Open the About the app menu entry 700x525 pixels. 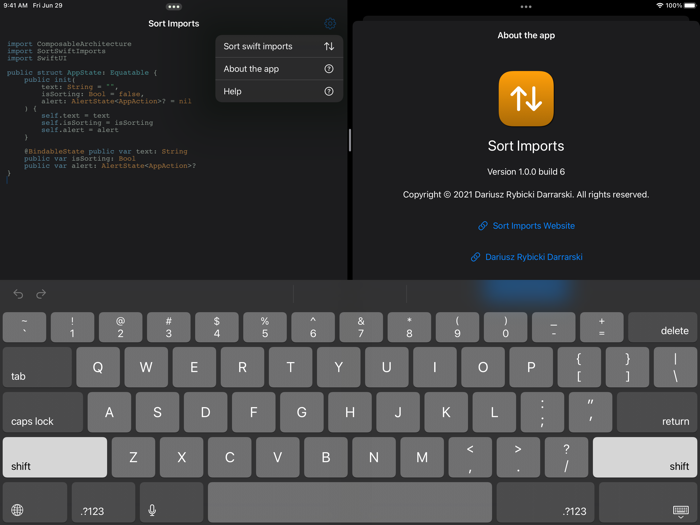coord(279,69)
